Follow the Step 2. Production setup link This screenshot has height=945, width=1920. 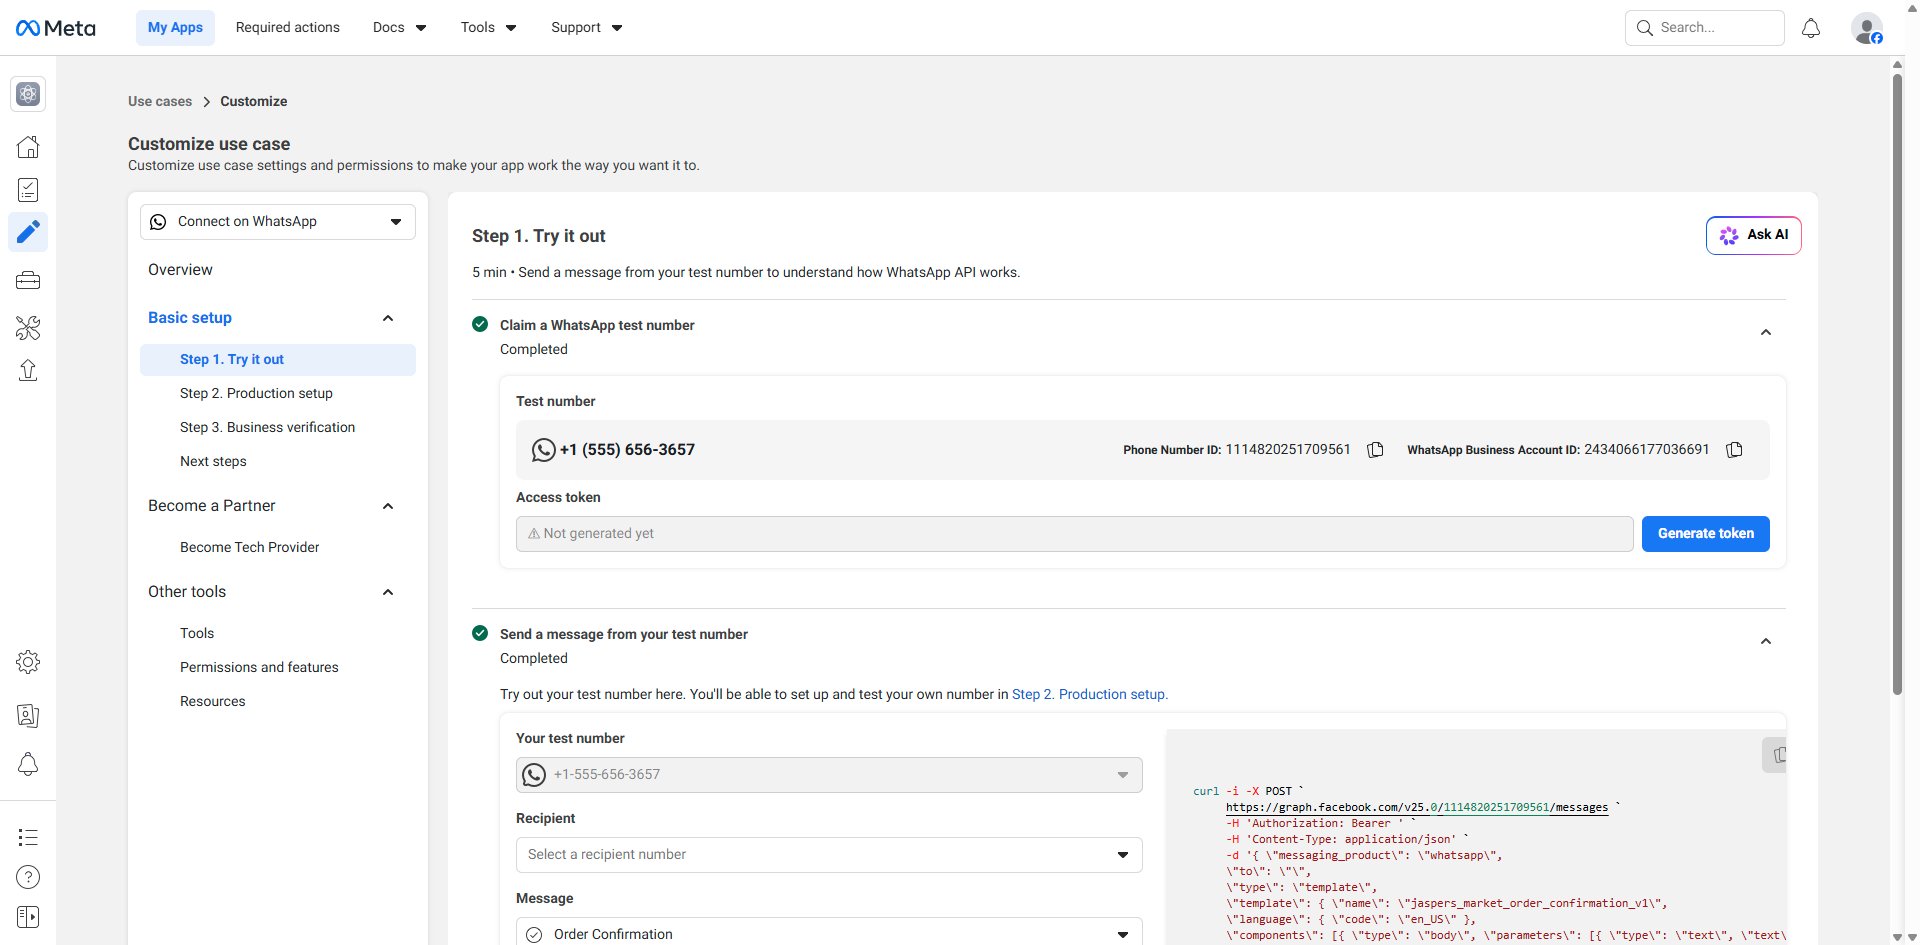pos(1089,695)
